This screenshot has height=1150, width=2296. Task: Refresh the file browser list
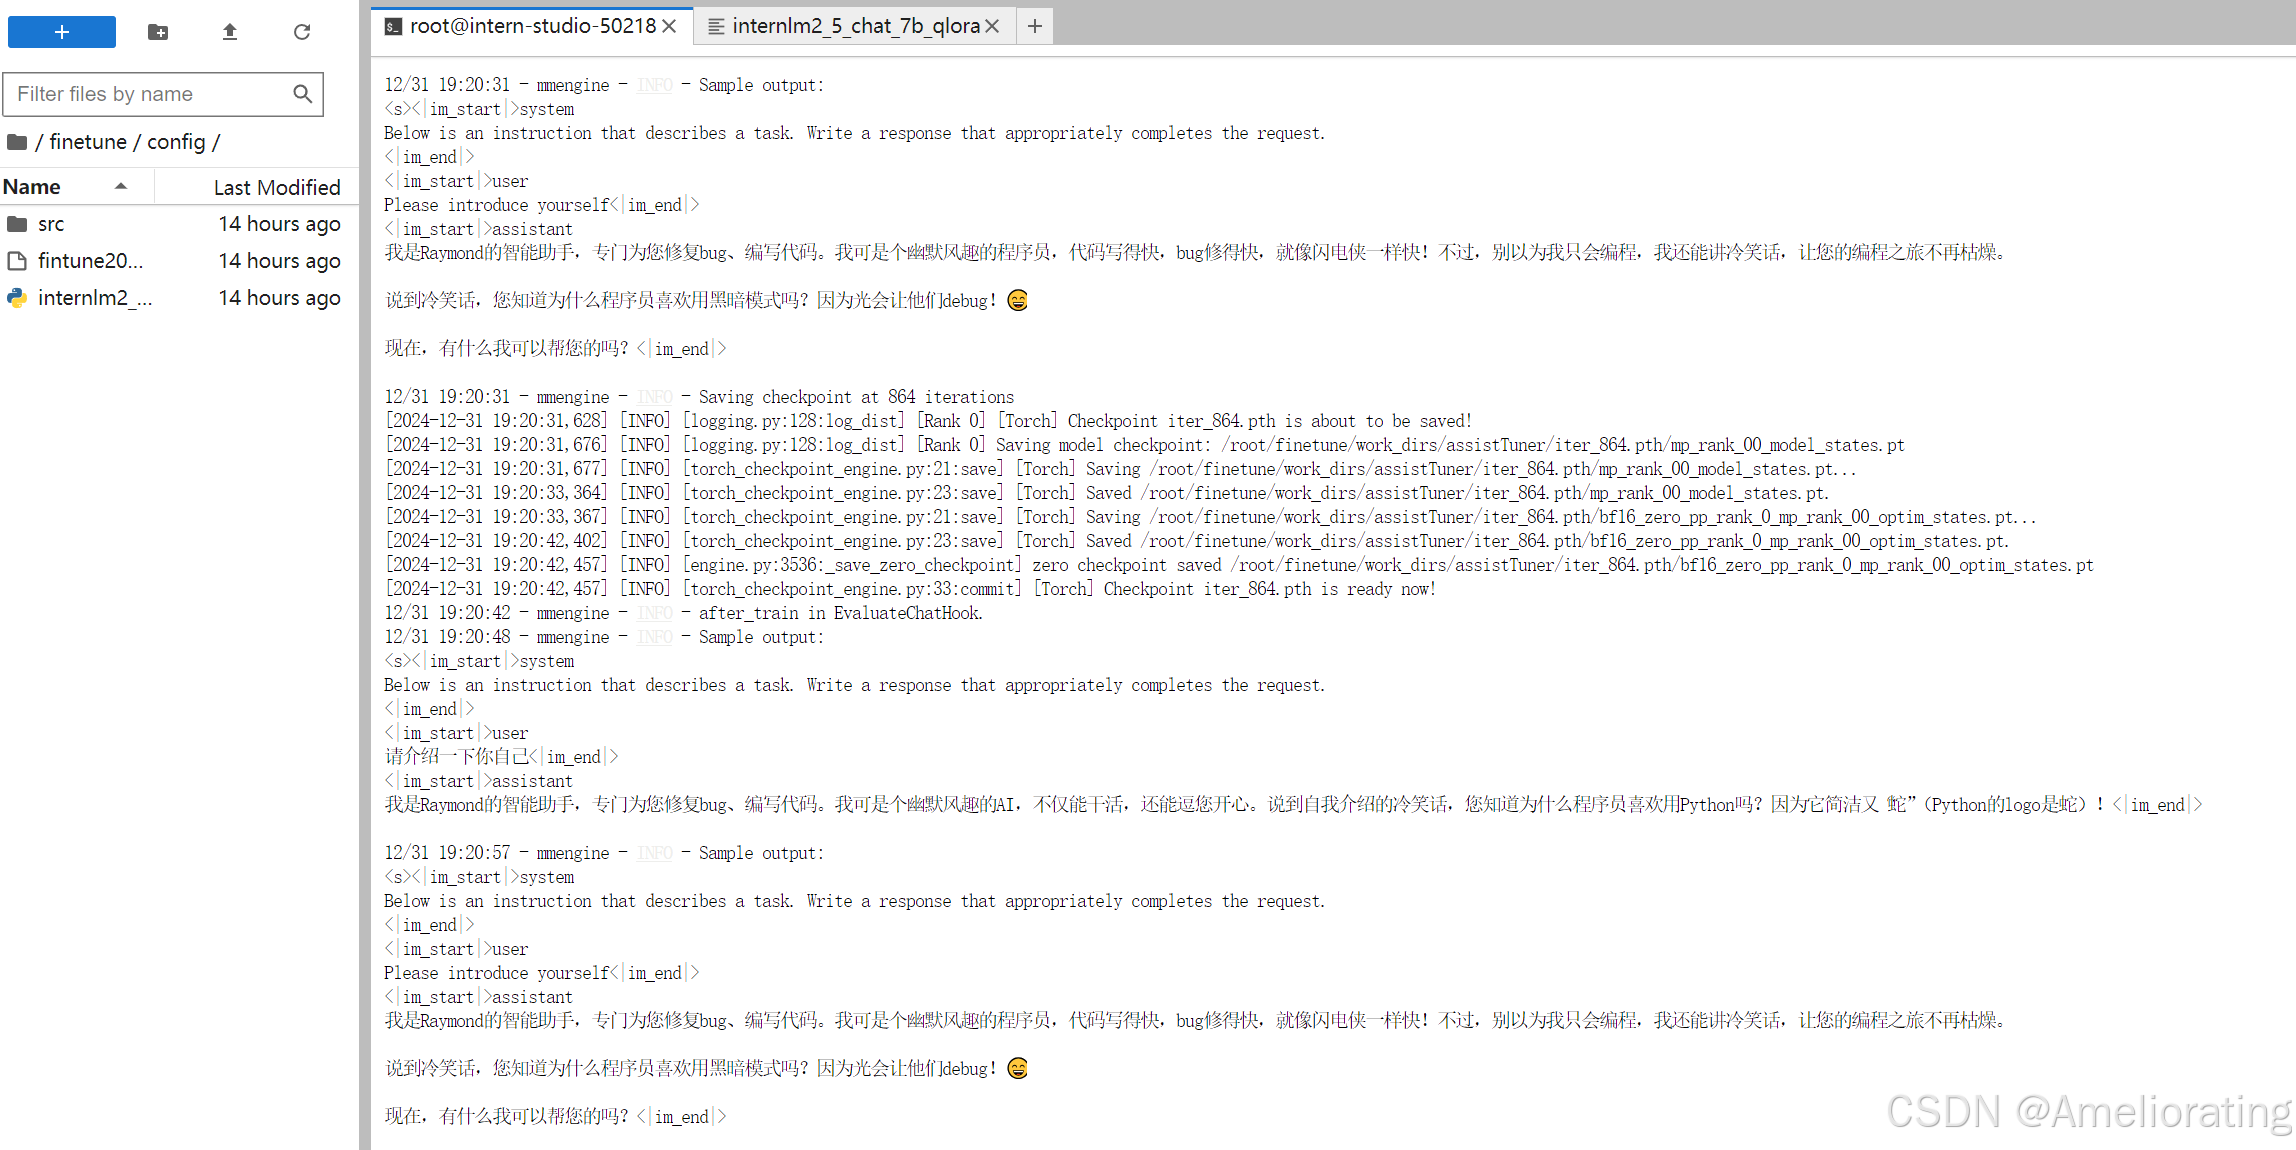302,32
